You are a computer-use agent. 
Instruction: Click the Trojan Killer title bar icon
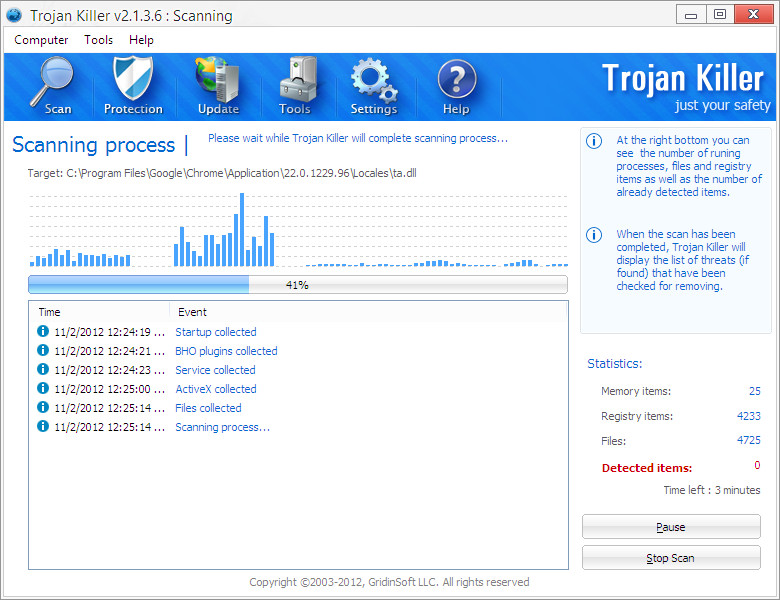[14, 15]
